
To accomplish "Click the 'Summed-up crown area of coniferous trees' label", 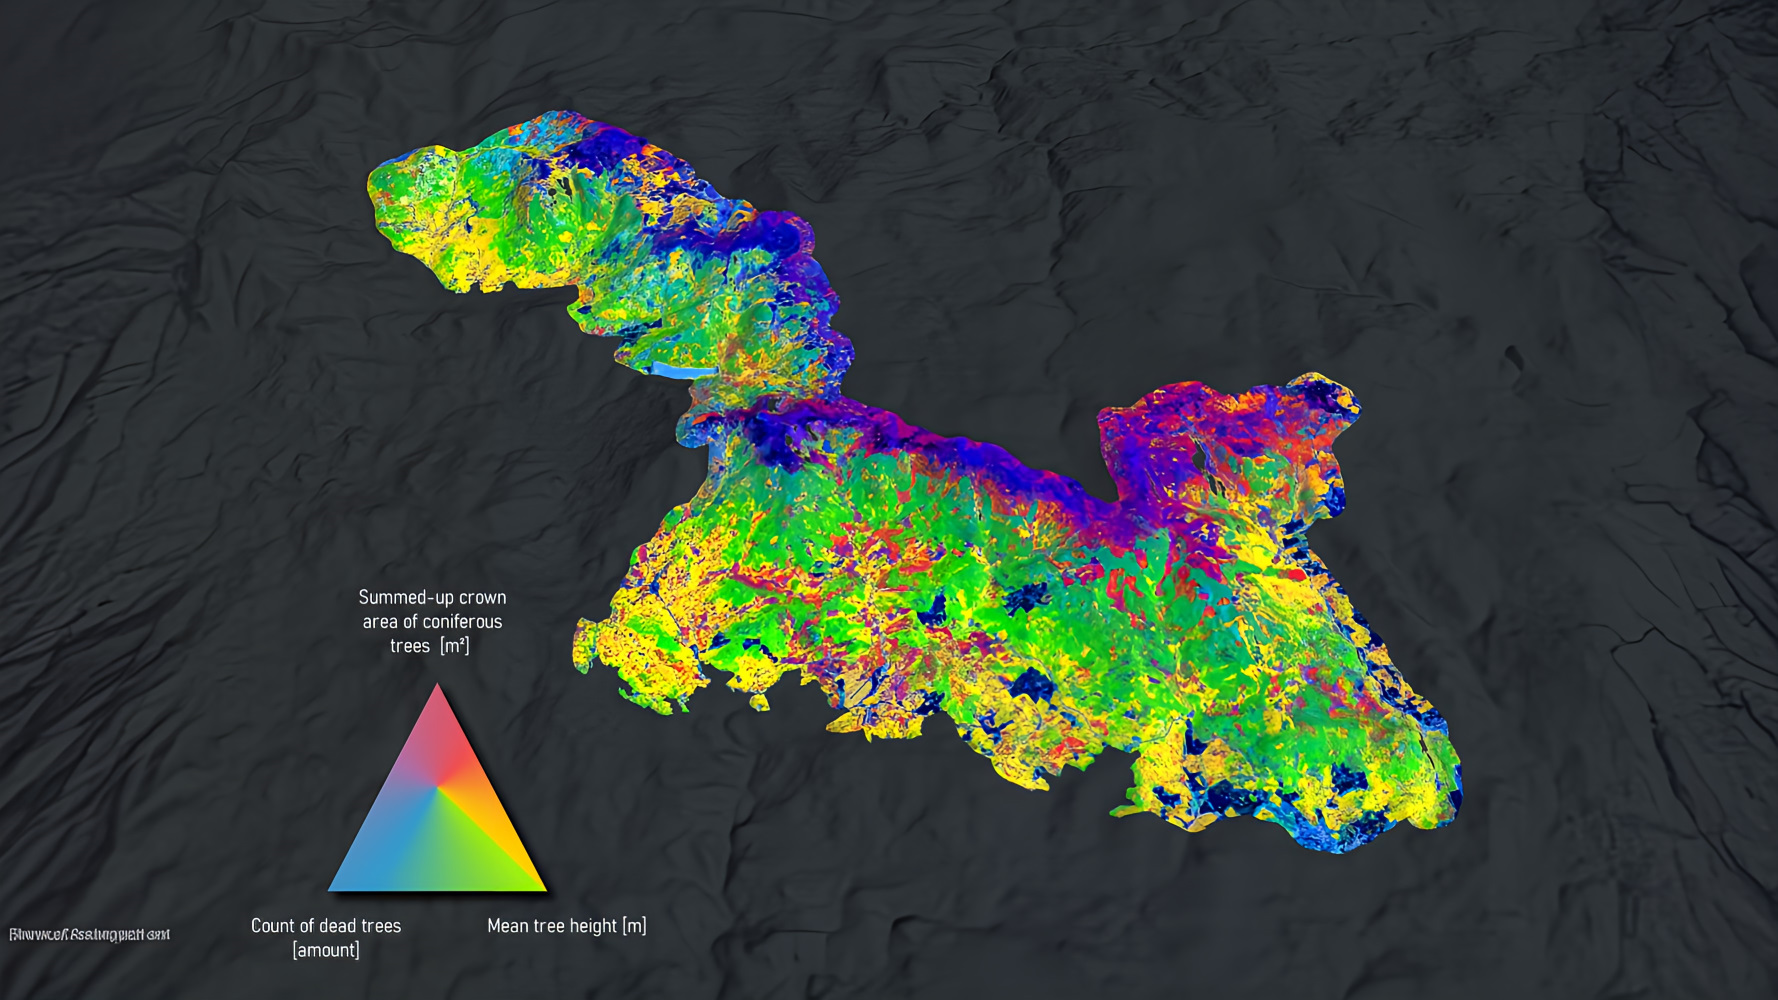I will click(432, 621).
